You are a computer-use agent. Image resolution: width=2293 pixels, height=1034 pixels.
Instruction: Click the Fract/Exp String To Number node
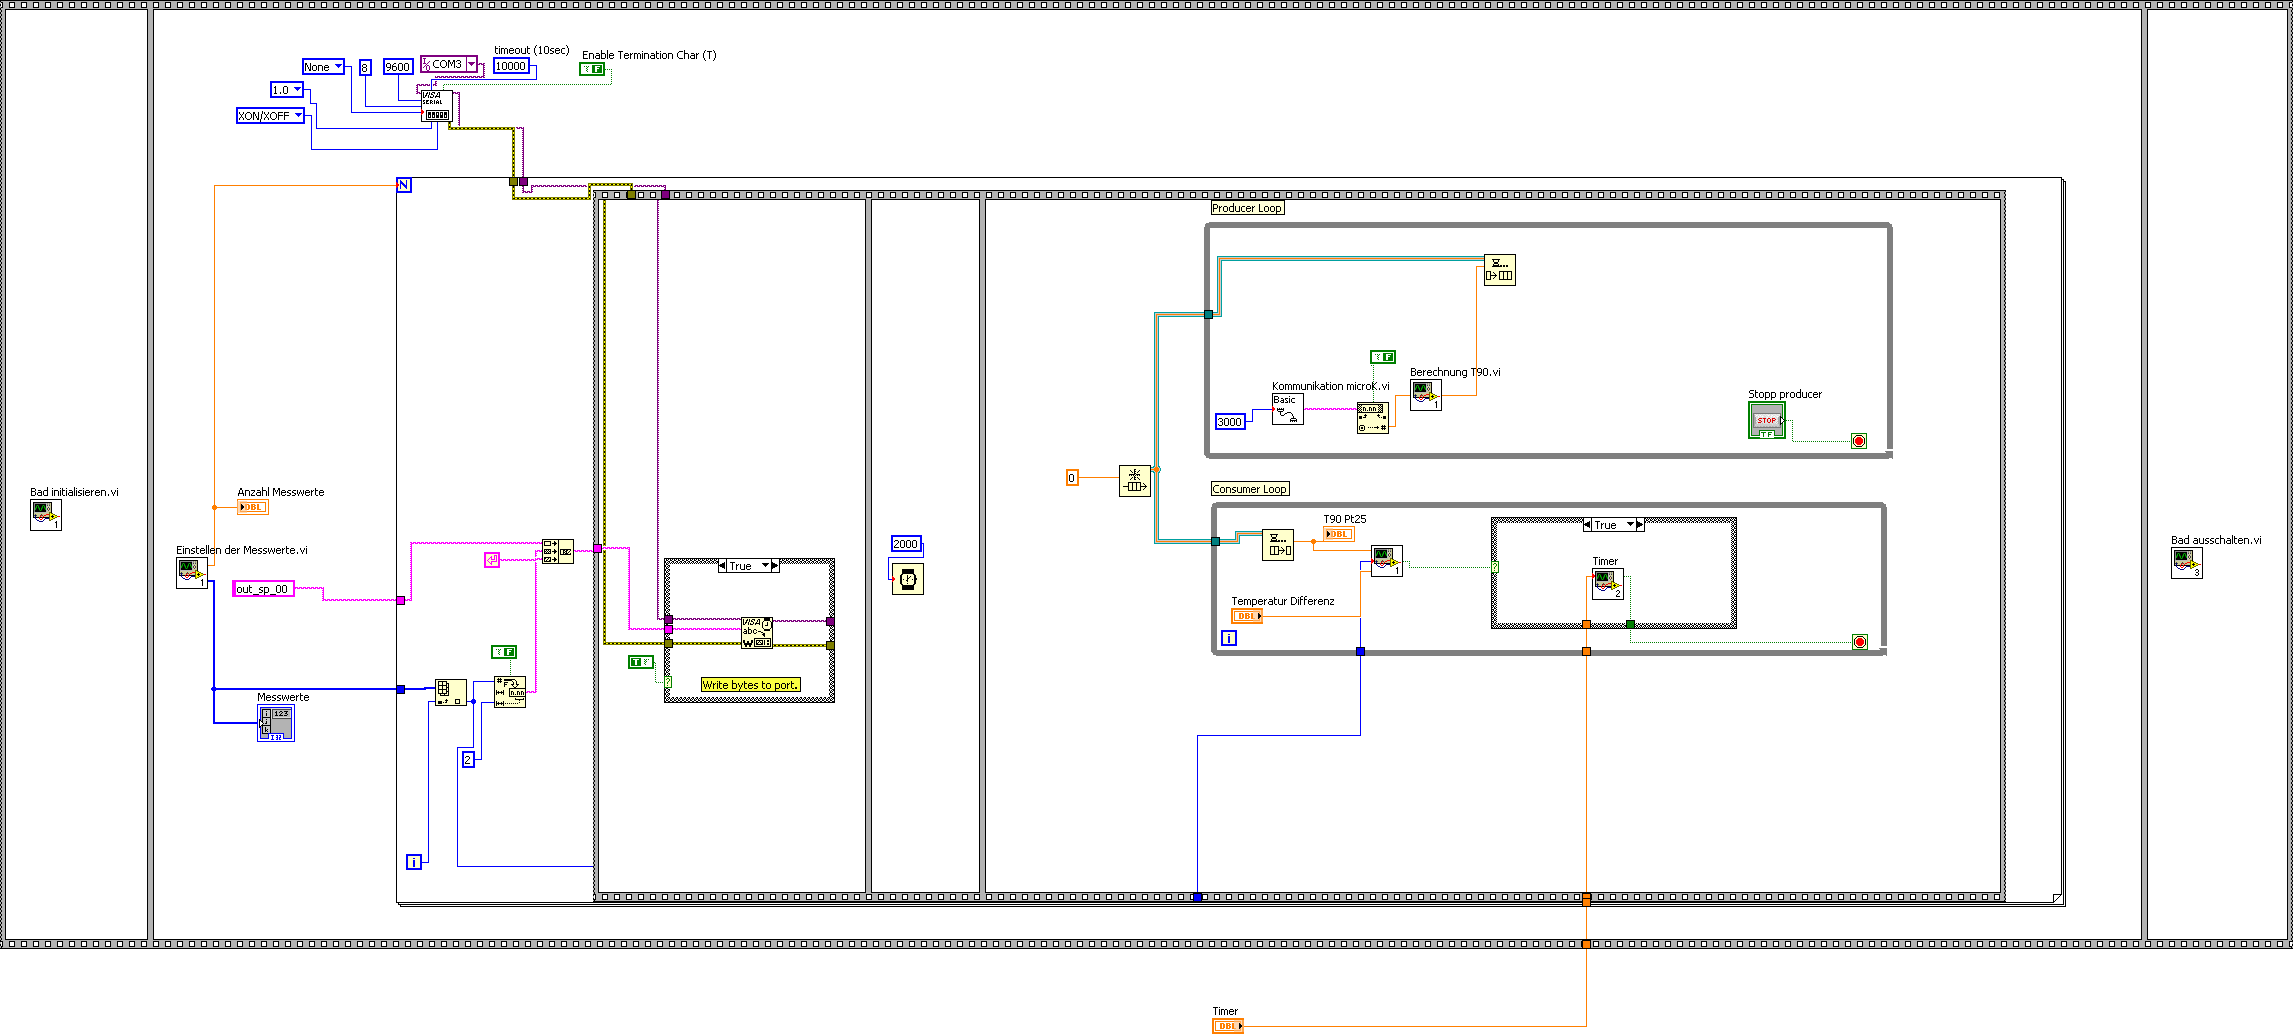(1373, 418)
